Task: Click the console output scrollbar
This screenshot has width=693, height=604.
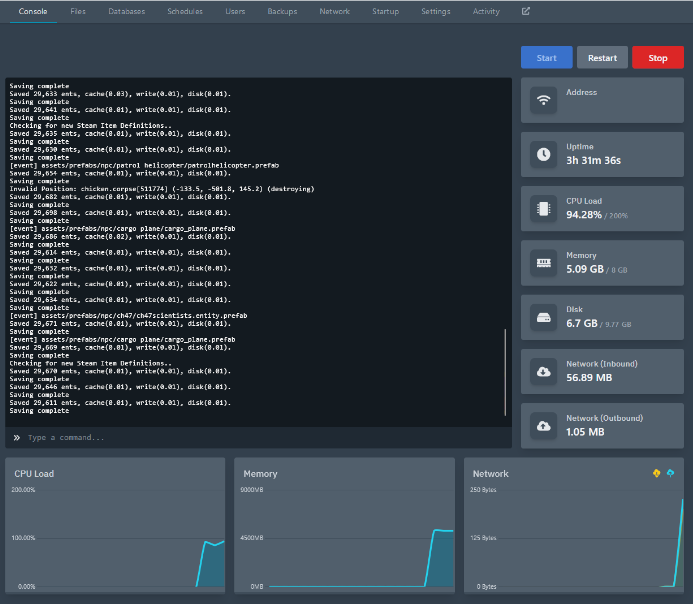Action: pyautogui.click(x=505, y=372)
